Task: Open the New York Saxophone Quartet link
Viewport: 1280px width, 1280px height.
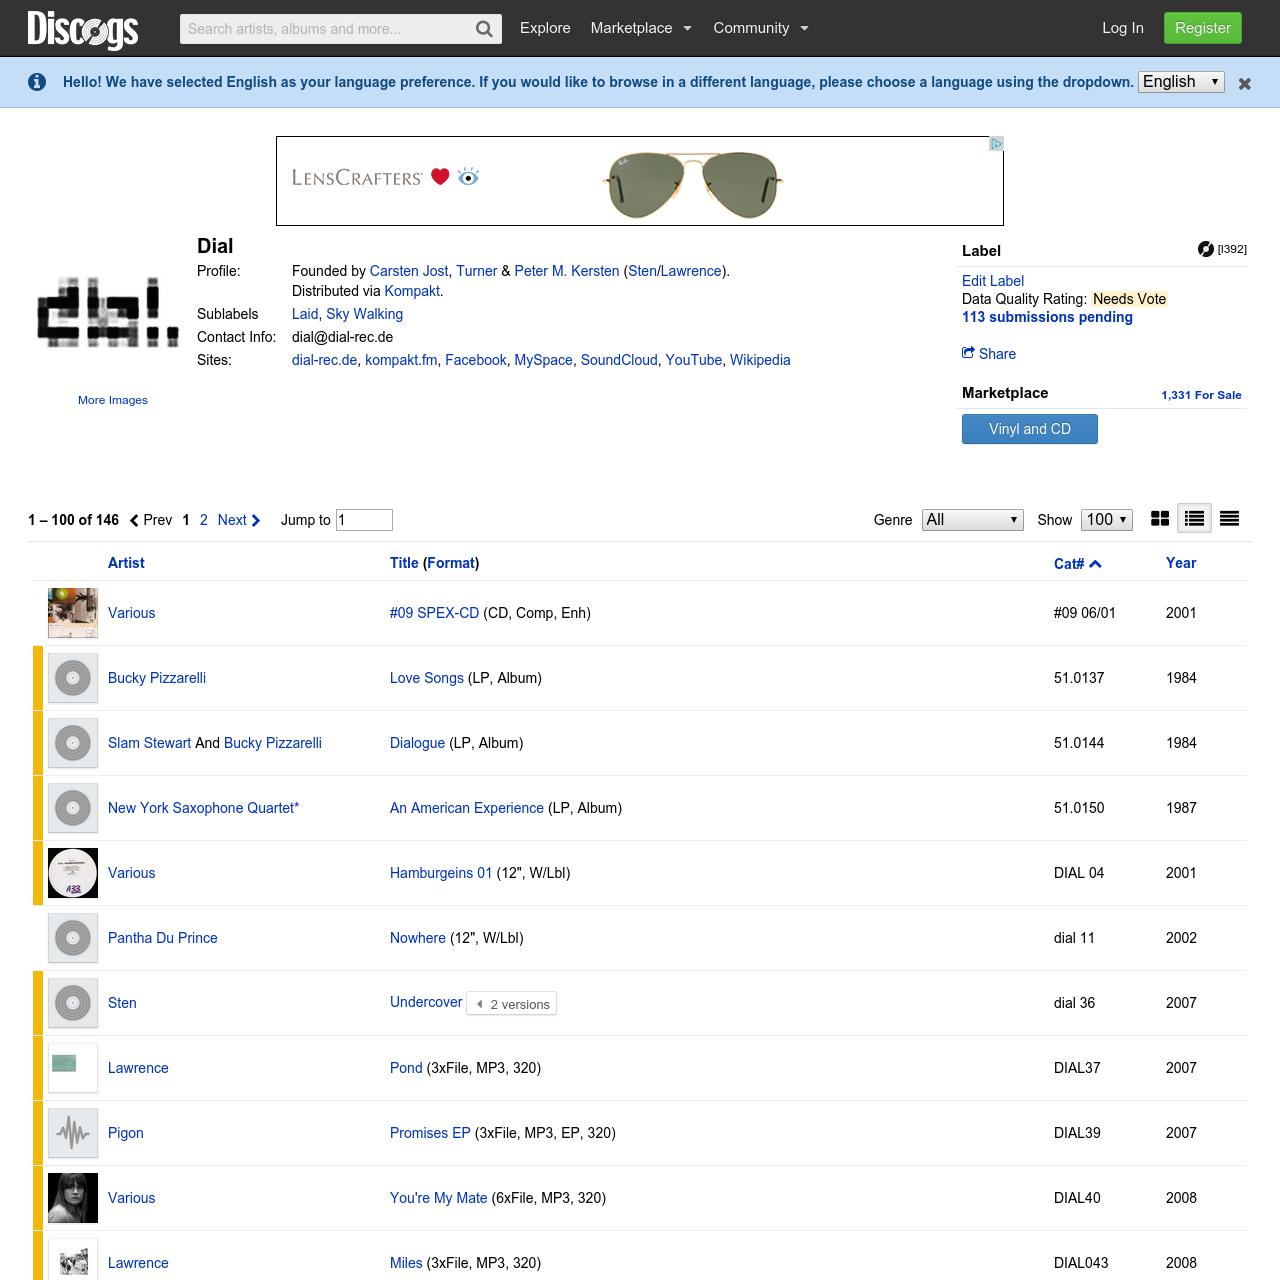Action: pos(203,808)
